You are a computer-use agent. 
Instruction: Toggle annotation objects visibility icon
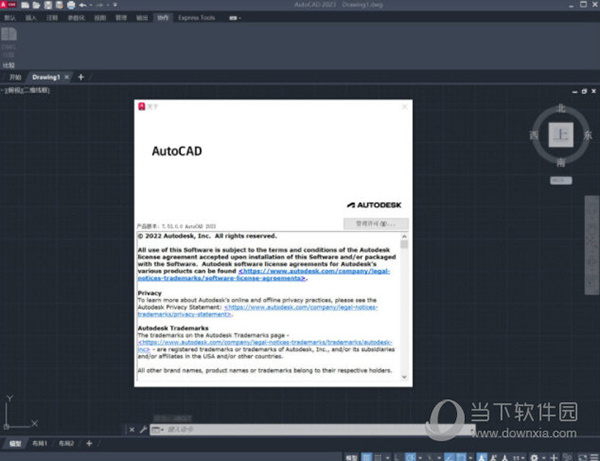[x=482, y=457]
